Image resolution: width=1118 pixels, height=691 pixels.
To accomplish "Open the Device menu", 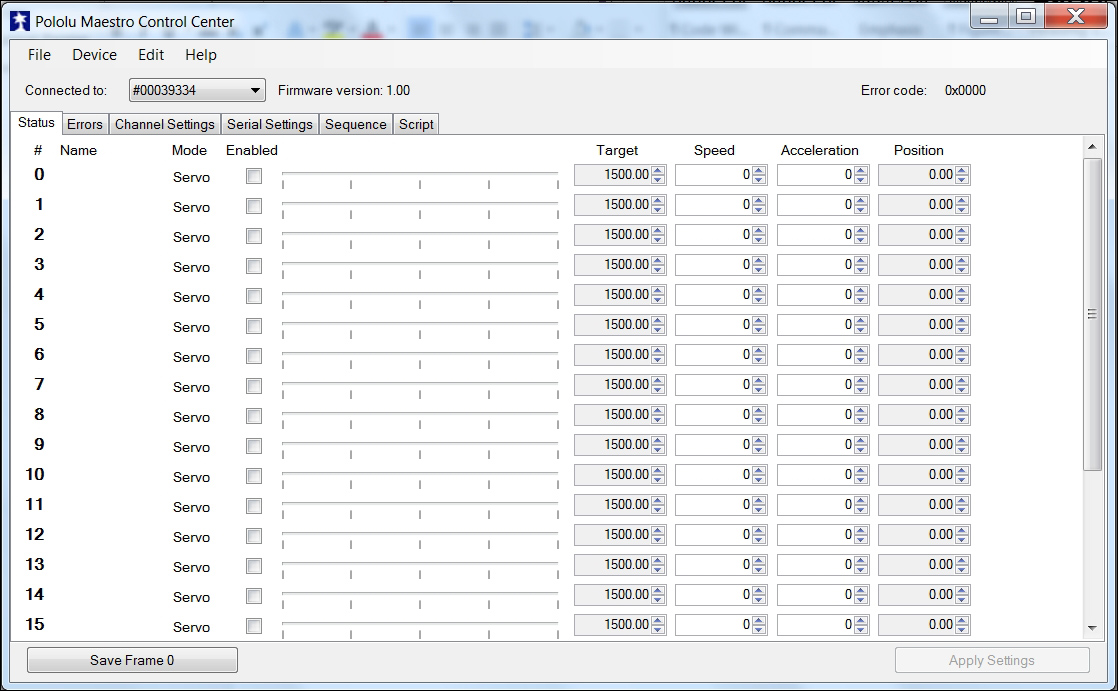I will click(x=94, y=55).
